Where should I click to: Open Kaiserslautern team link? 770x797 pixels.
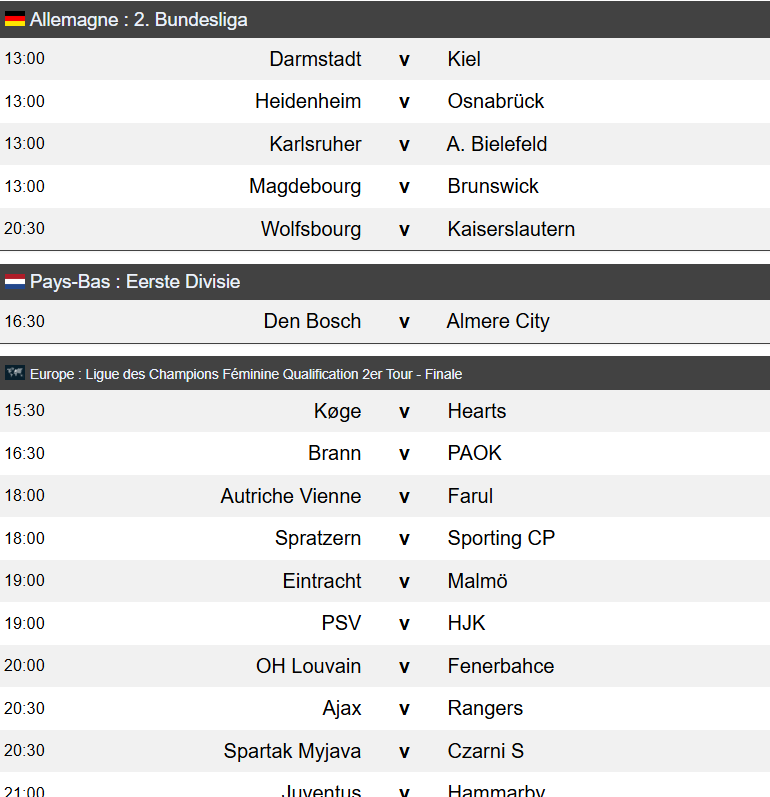[x=511, y=229]
